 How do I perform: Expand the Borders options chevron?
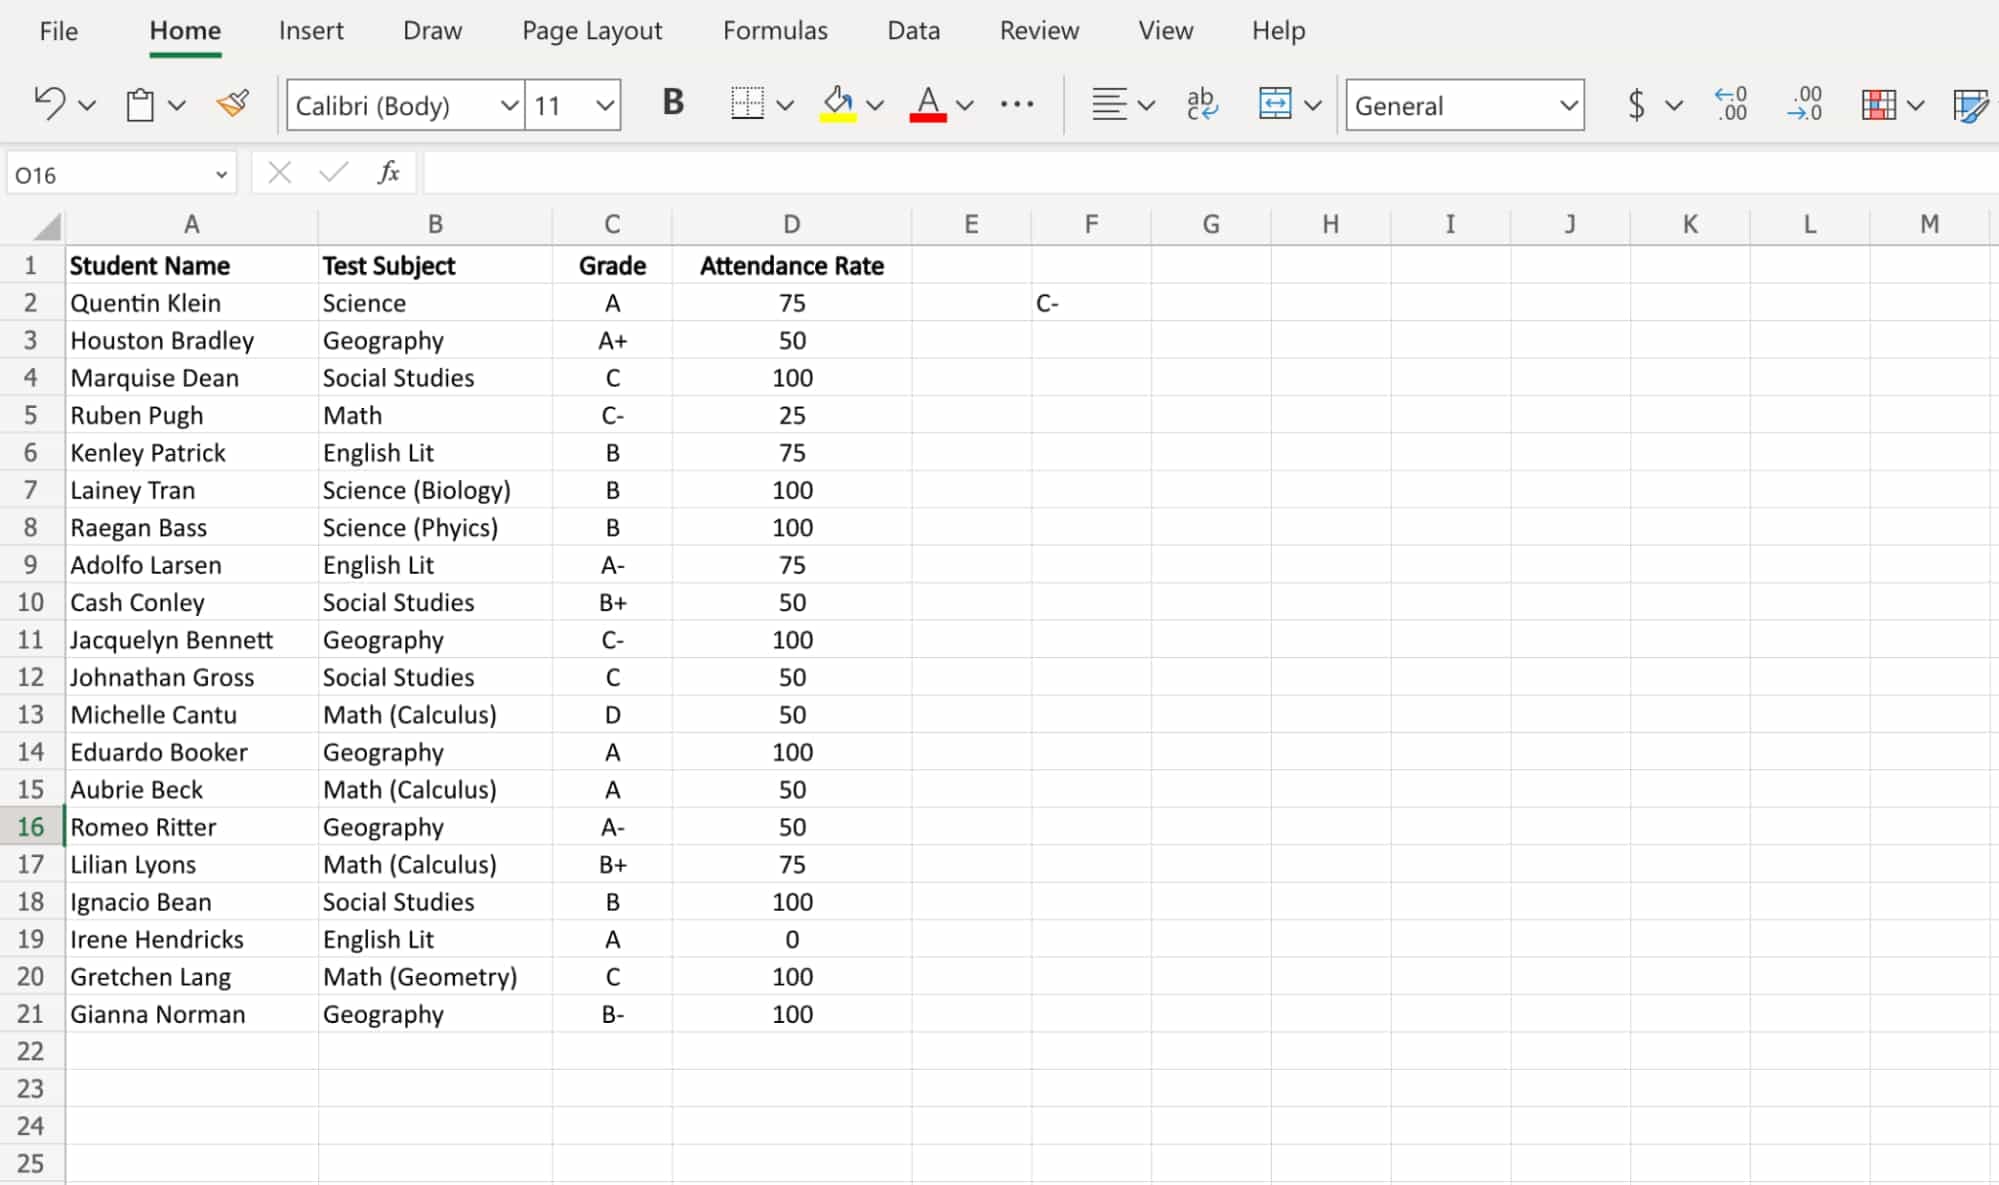[x=787, y=104]
